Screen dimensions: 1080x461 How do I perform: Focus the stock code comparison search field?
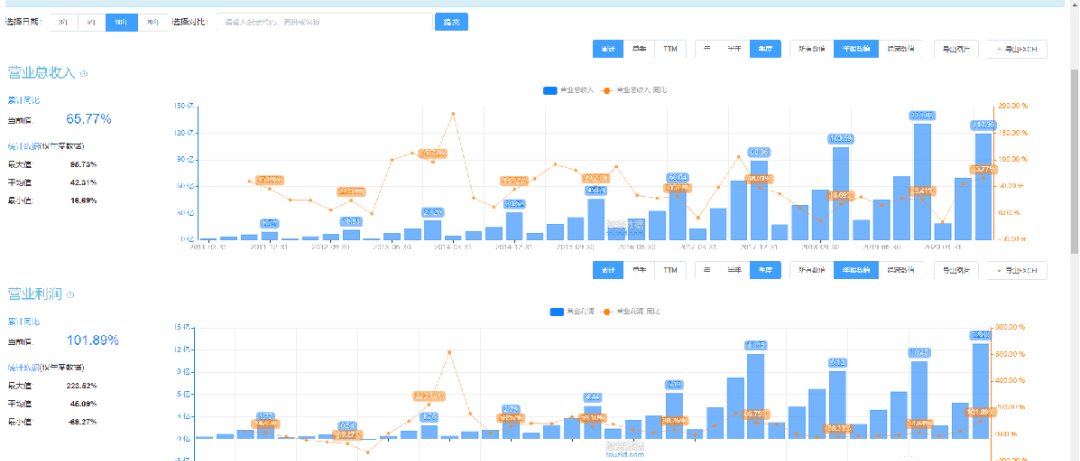[x=324, y=22]
